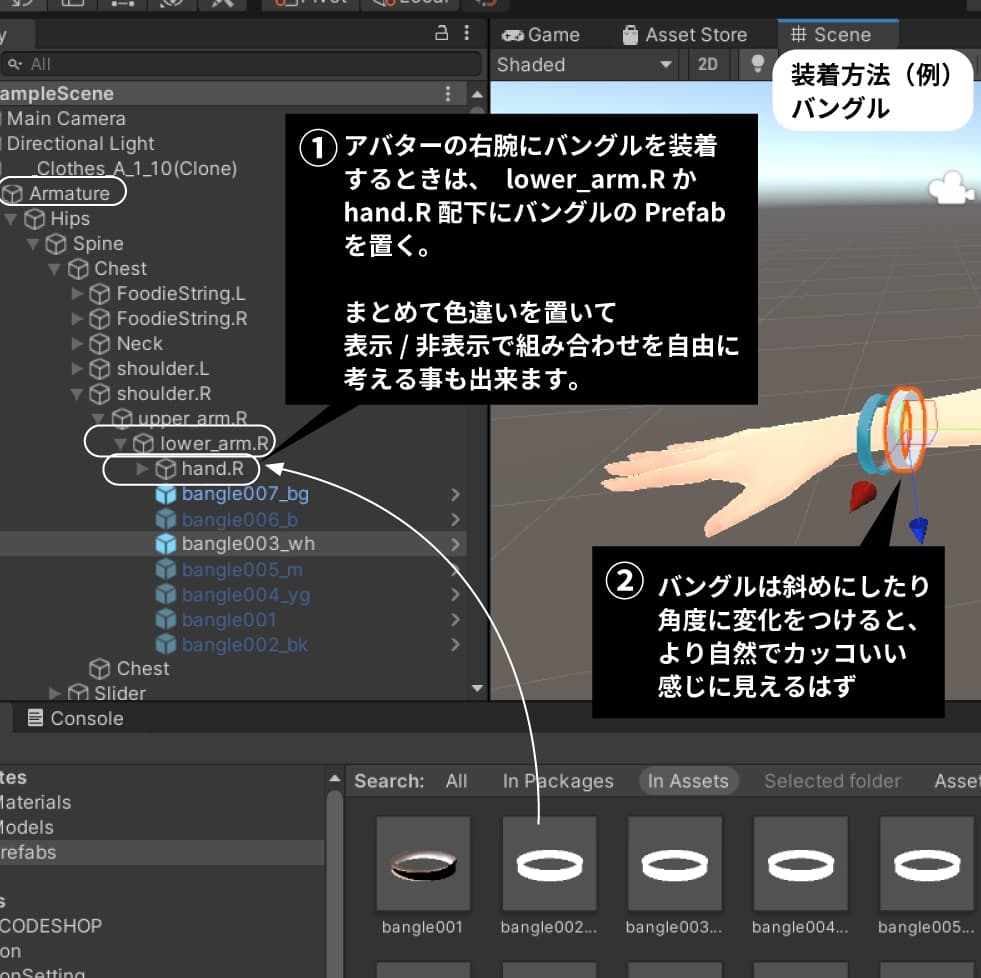Screen dimensions: 981x978
Task: Select the bangle002 thumbnail in the project browser
Action: pyautogui.click(x=548, y=863)
